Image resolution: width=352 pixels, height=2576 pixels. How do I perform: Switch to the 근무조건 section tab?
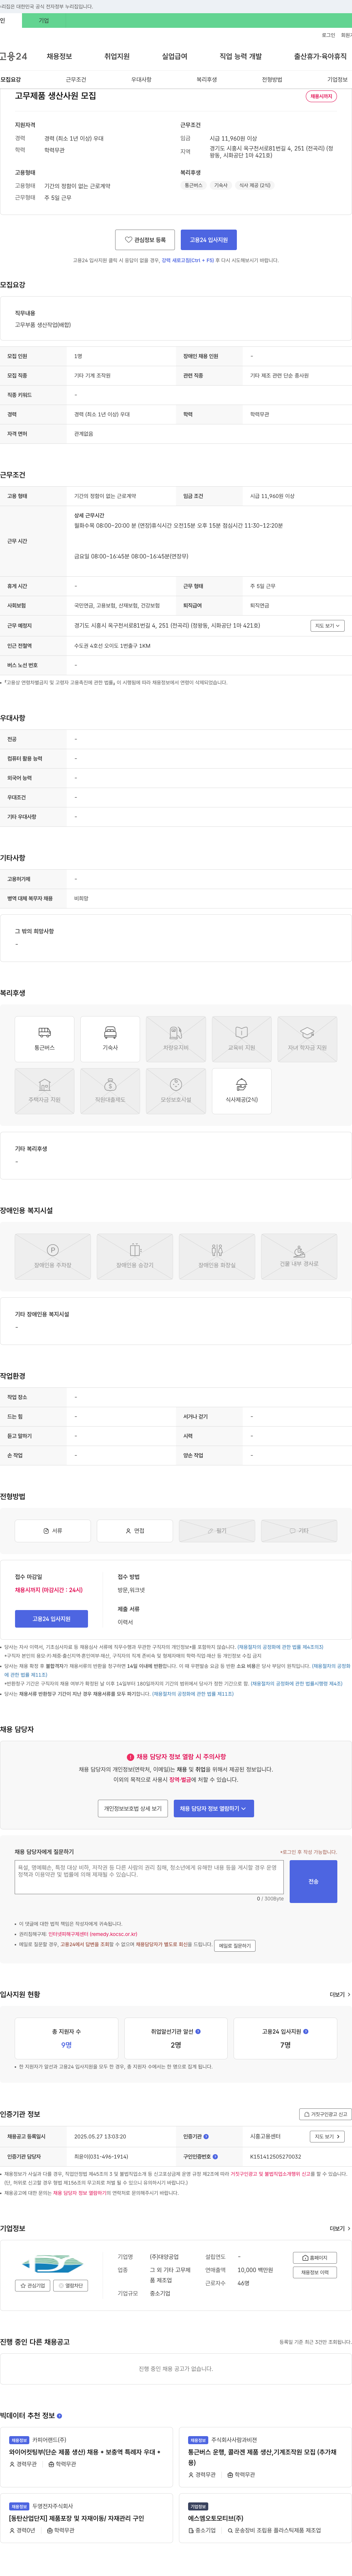click(76, 79)
